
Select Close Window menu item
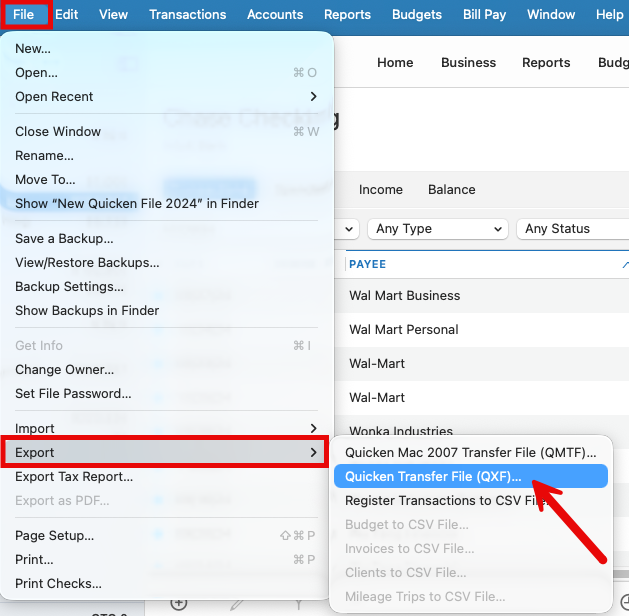point(166,132)
